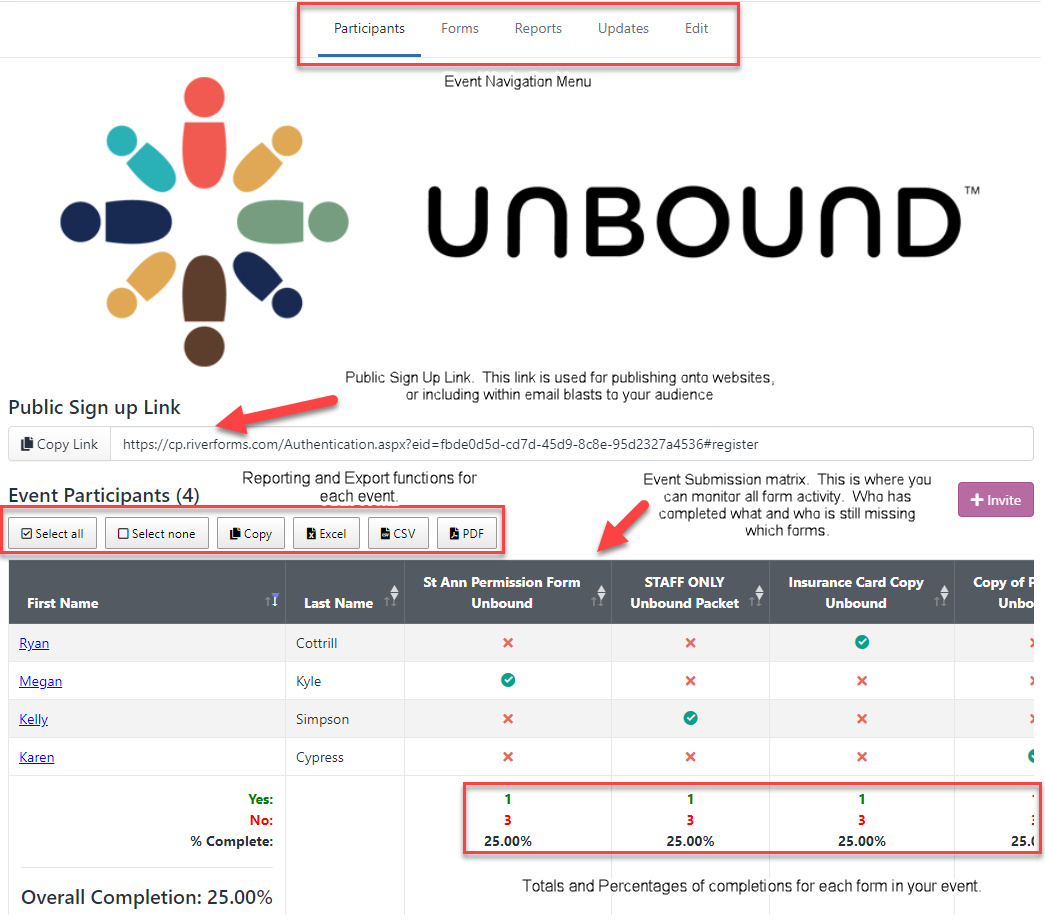Export participants as PDF
The width and height of the screenshot is (1045, 920).
coord(467,534)
